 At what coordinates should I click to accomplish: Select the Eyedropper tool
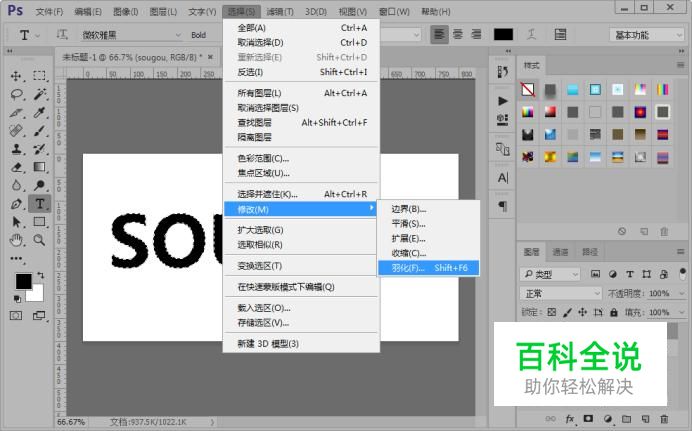pyautogui.click(x=39, y=112)
